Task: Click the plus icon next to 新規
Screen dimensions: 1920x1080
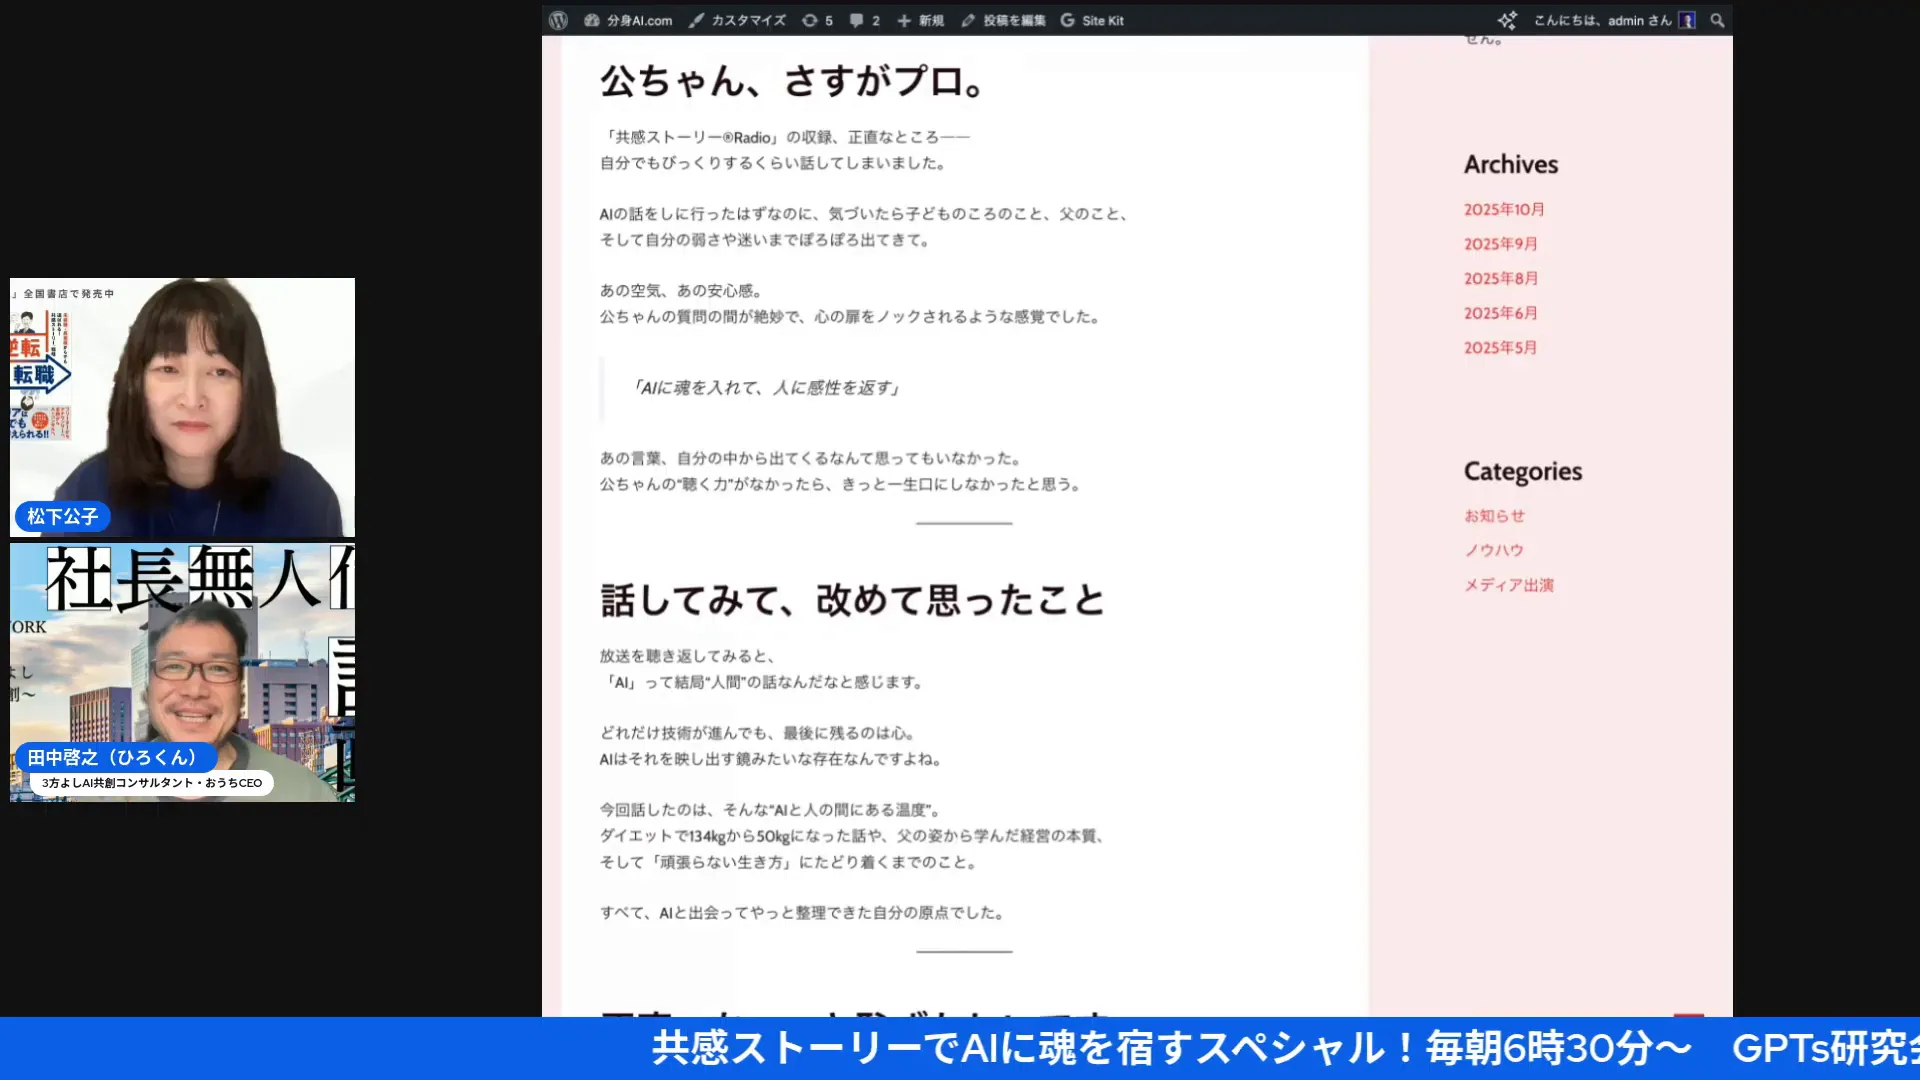Action: point(903,19)
